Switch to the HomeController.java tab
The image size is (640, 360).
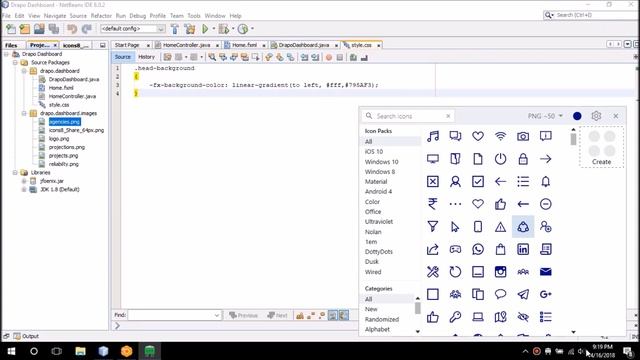187,45
